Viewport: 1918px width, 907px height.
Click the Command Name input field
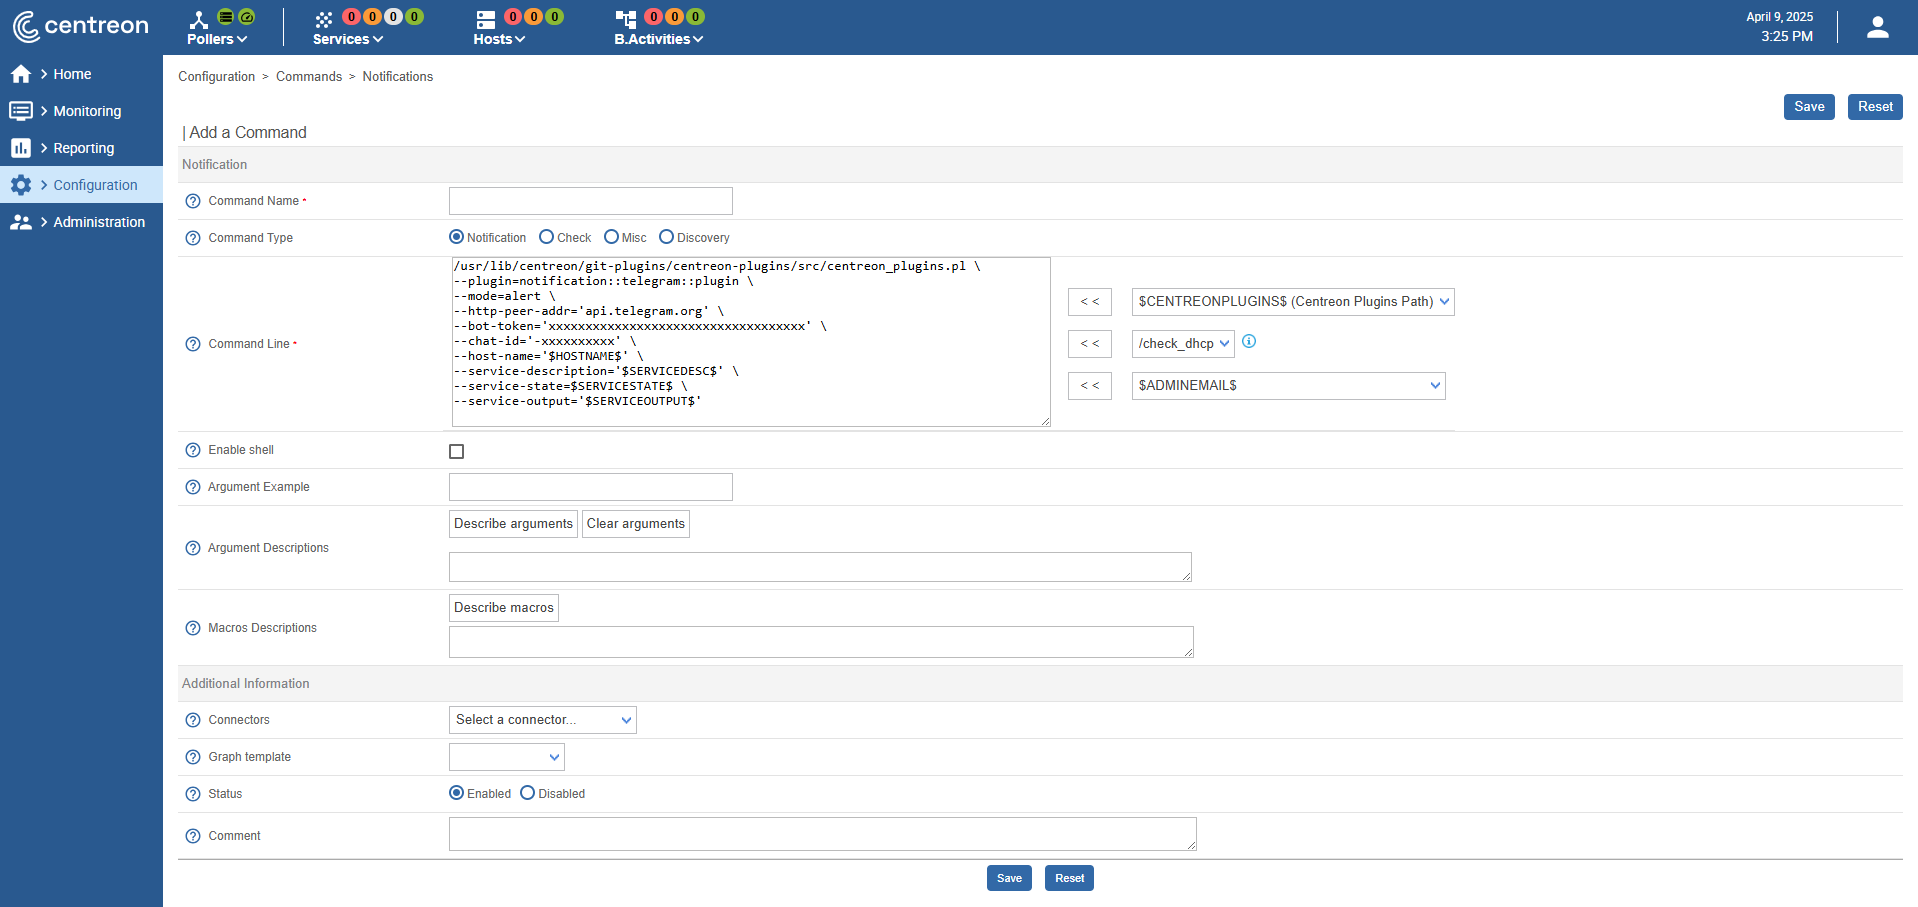point(590,201)
